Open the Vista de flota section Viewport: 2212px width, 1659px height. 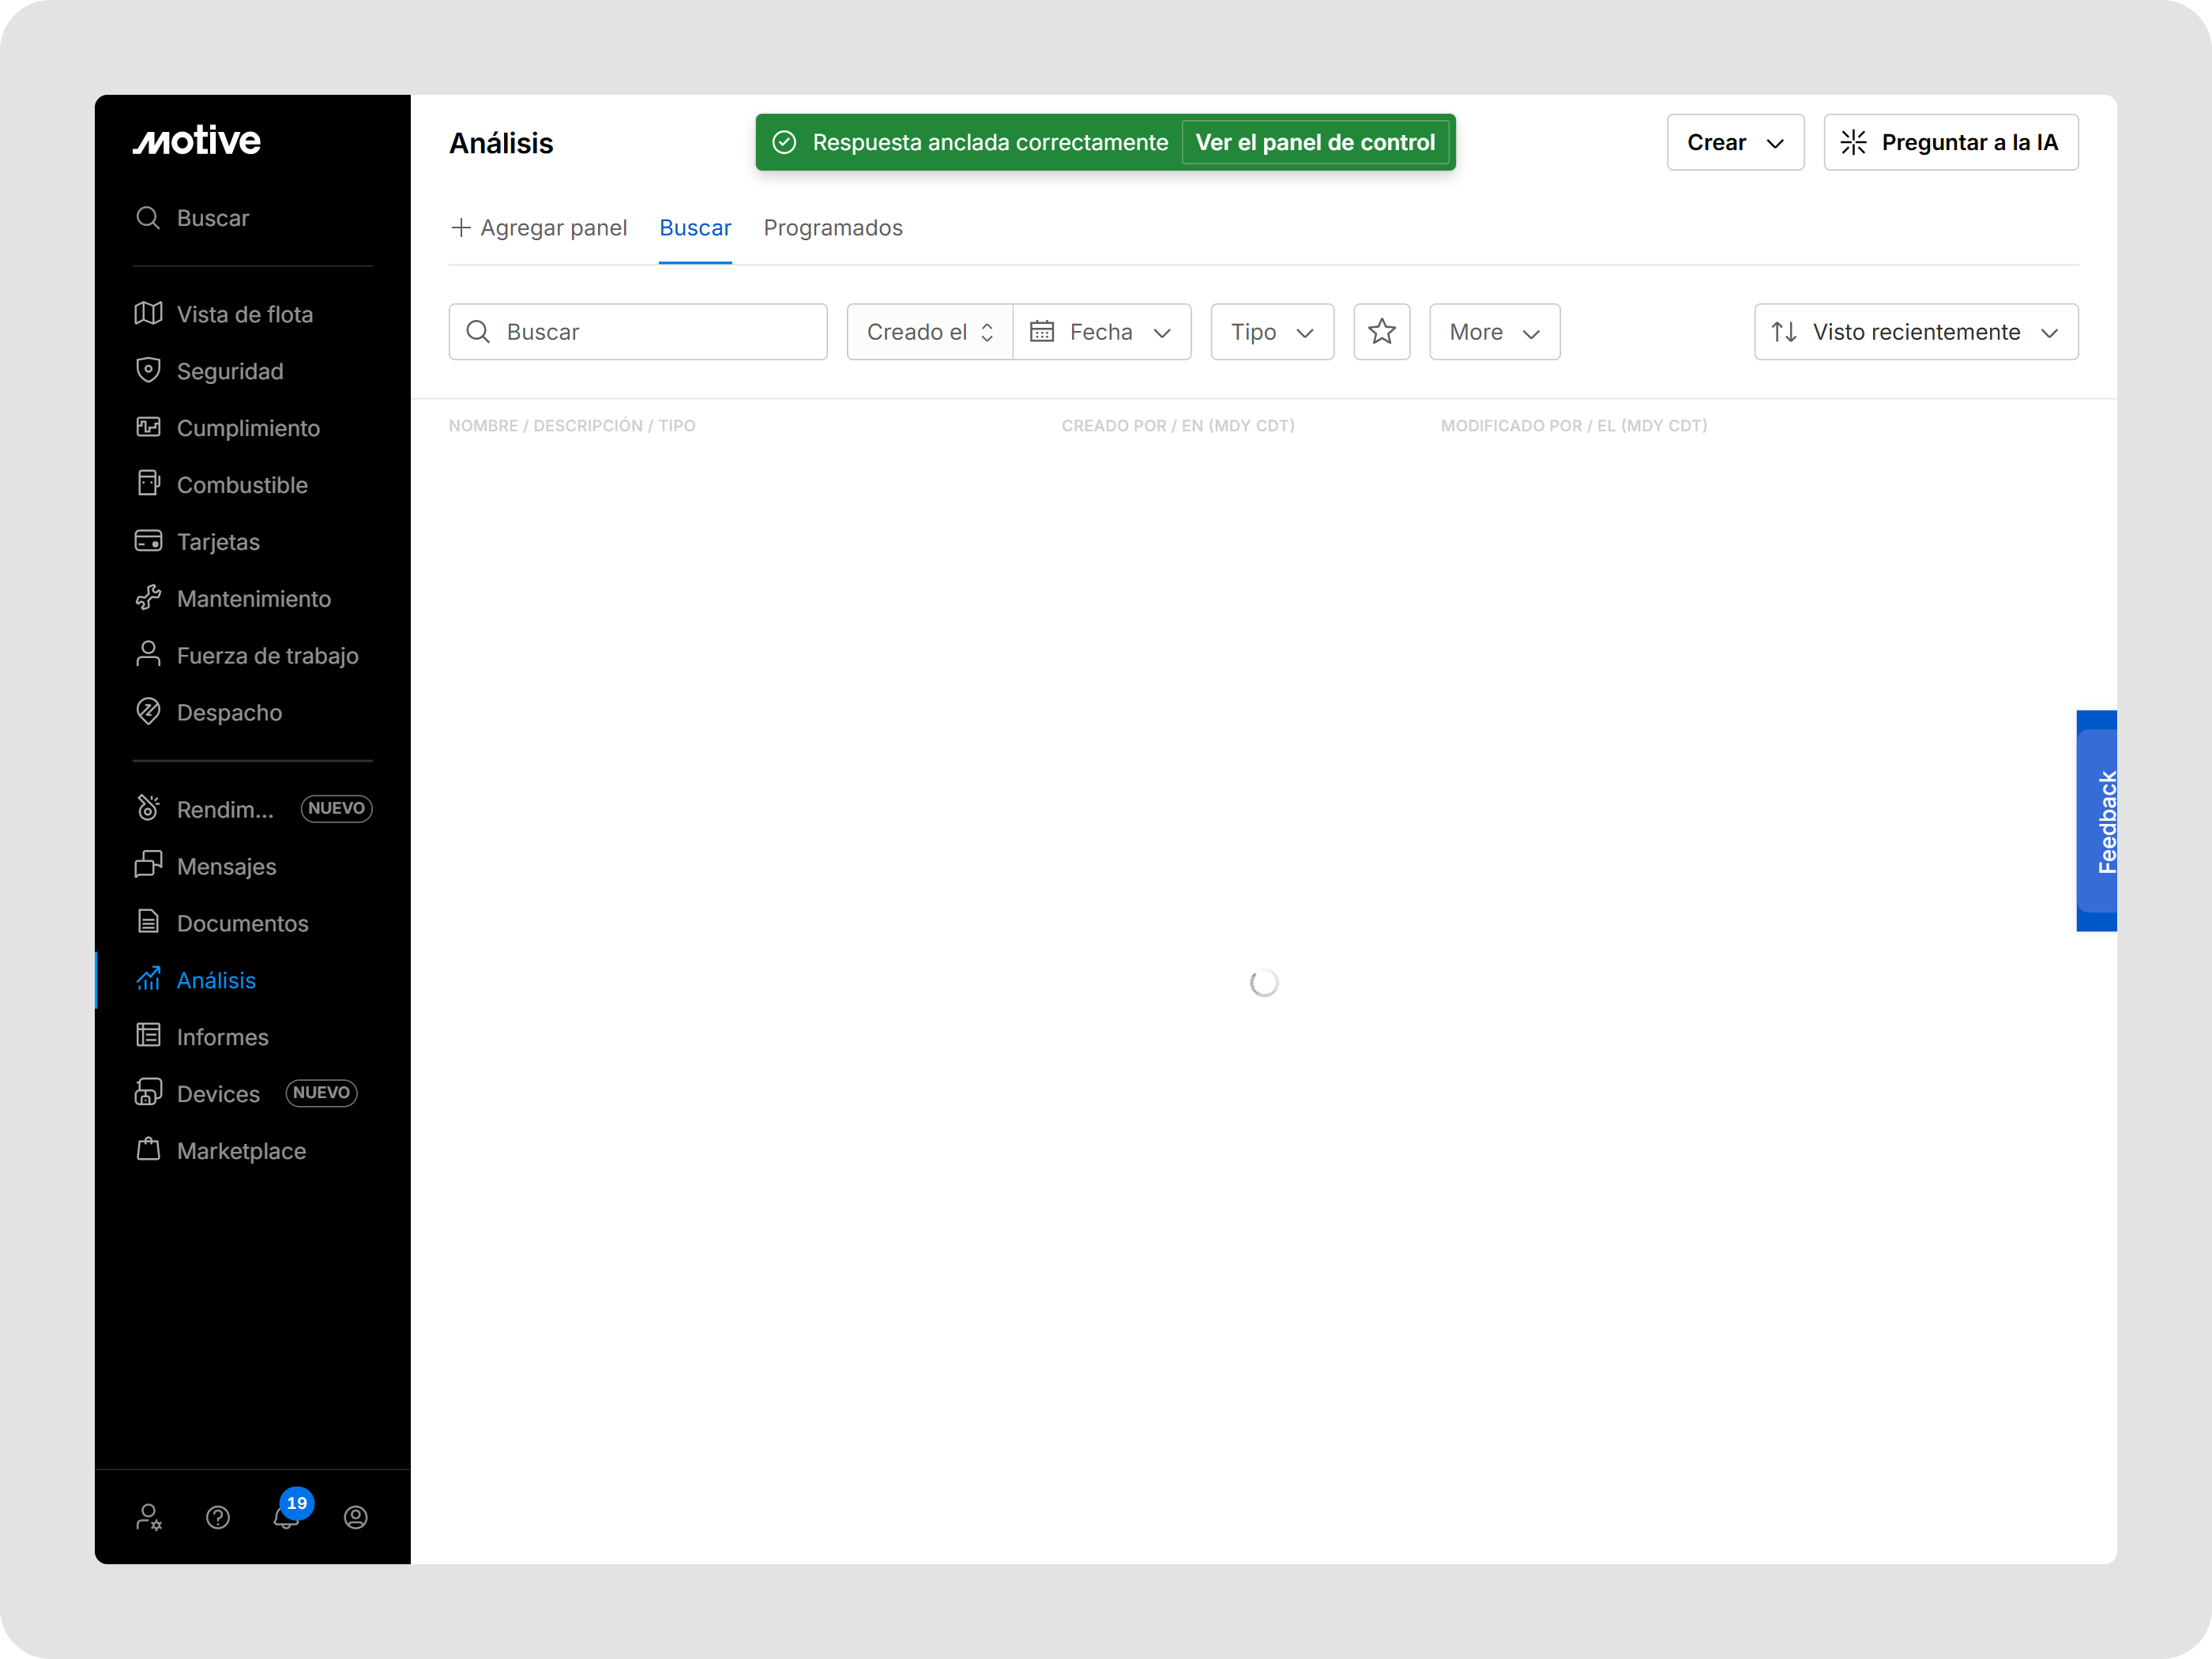point(244,313)
